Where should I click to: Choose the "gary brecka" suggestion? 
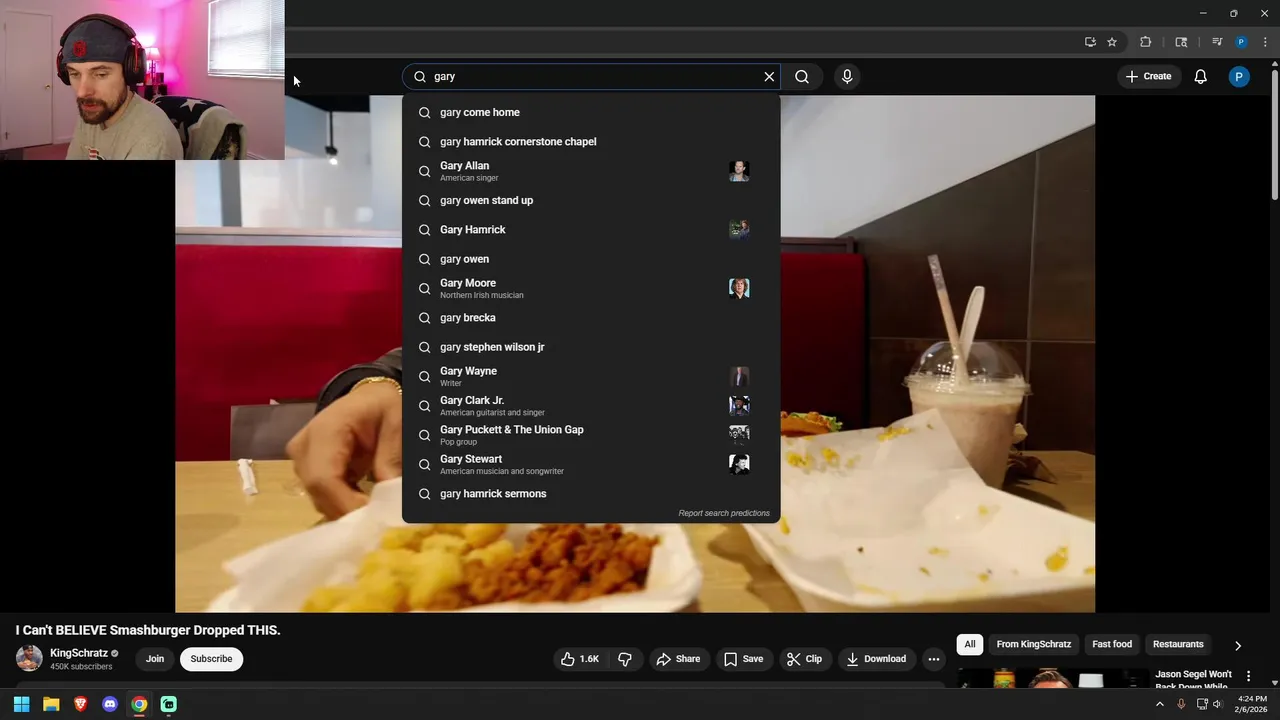click(591, 318)
